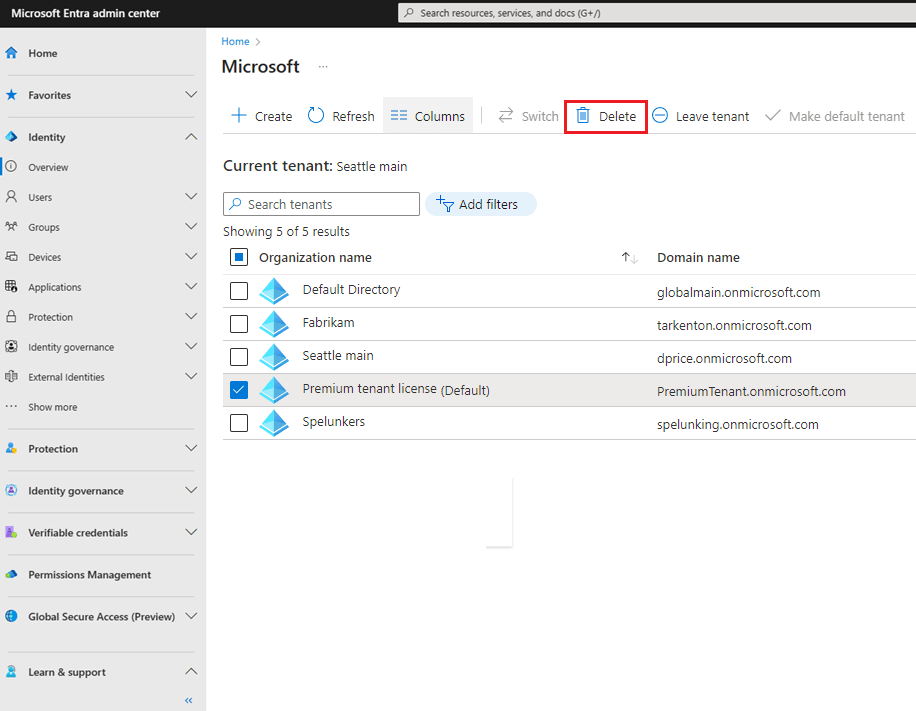Viewport: 916px width, 711px height.
Task: Uncheck the Premium tenant license checkbox
Action: click(x=237, y=390)
